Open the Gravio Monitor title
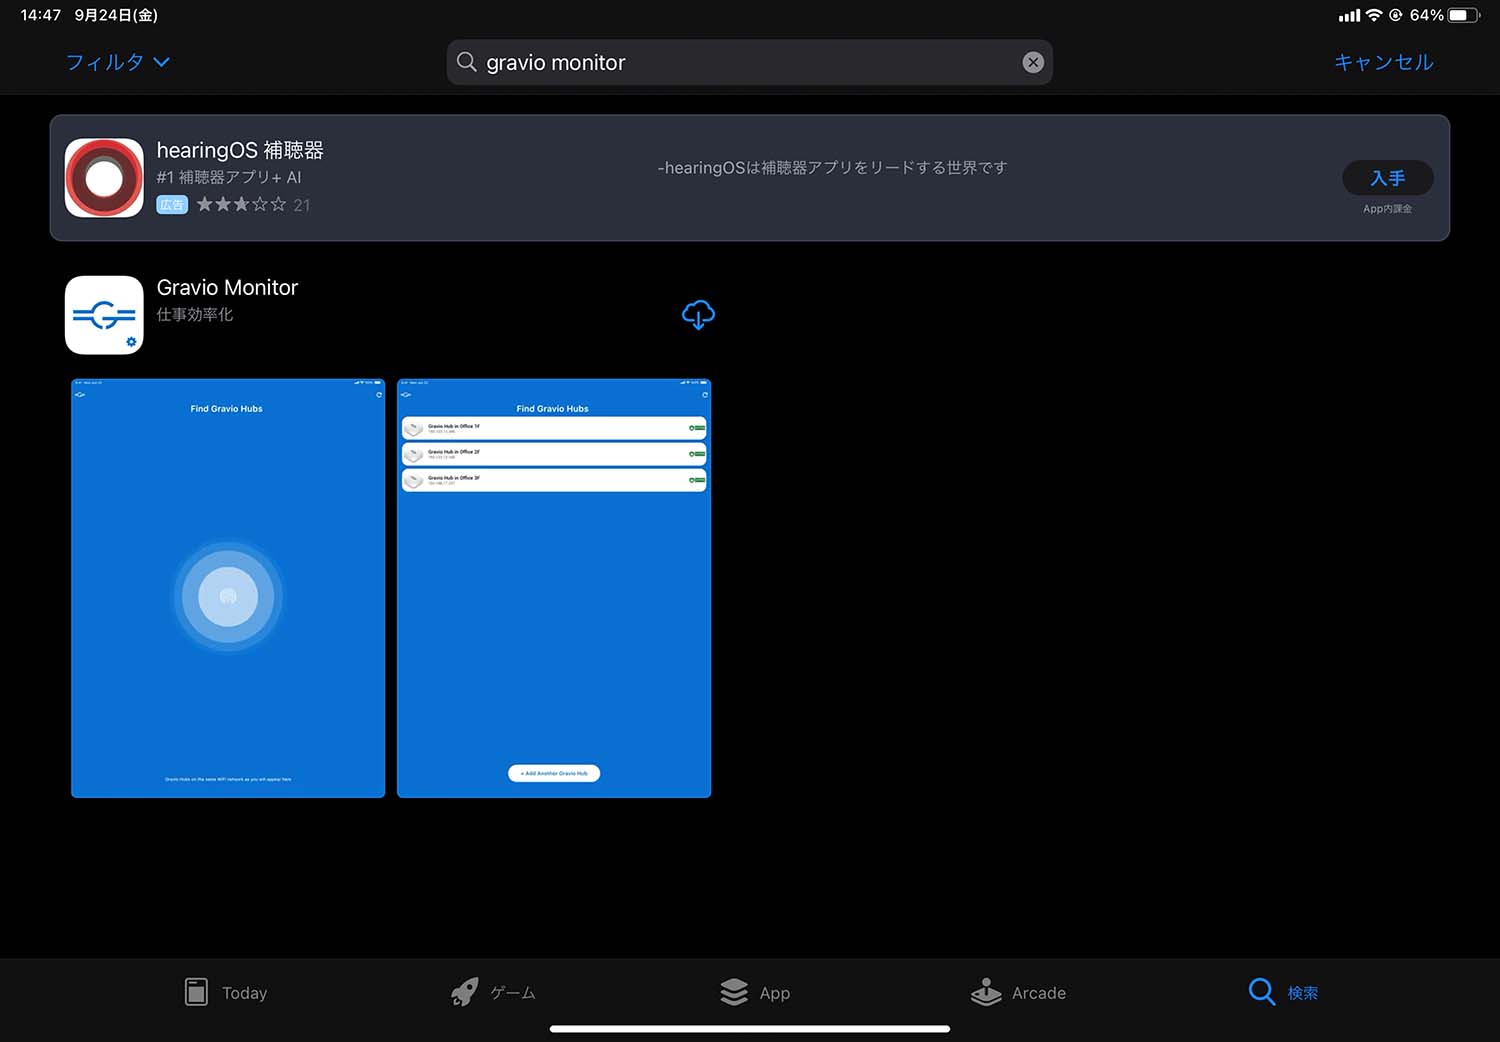 click(x=227, y=287)
